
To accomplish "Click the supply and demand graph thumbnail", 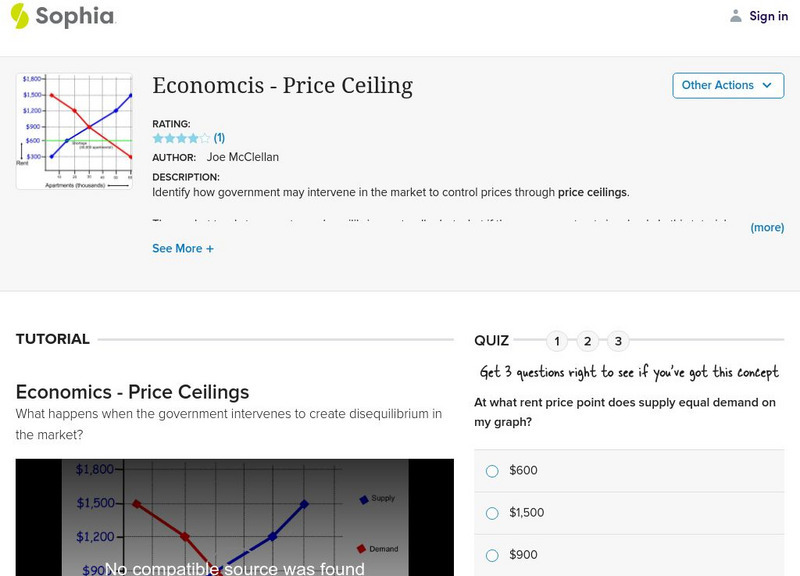I will tap(74, 130).
